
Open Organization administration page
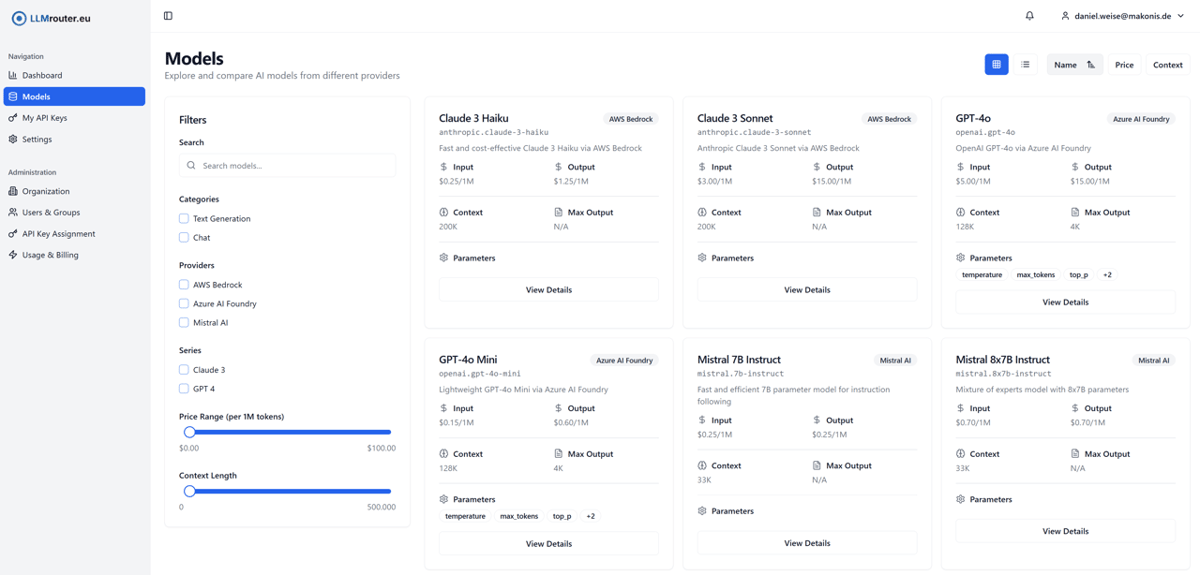(x=74, y=191)
